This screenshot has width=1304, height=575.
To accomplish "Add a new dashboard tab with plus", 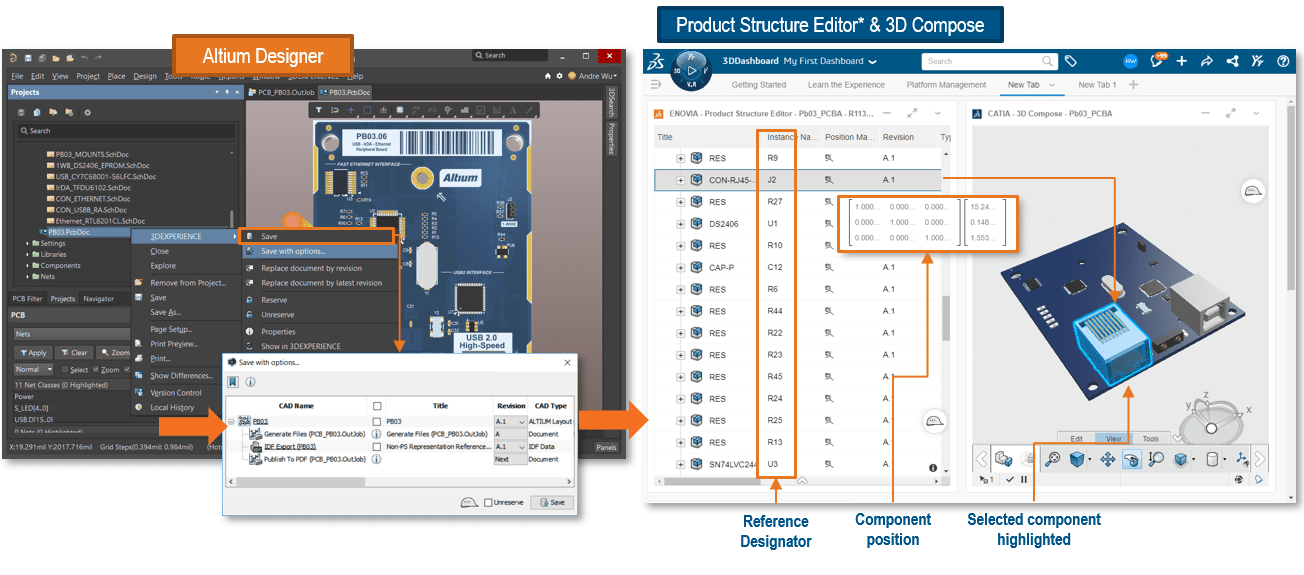I will pos(1133,85).
